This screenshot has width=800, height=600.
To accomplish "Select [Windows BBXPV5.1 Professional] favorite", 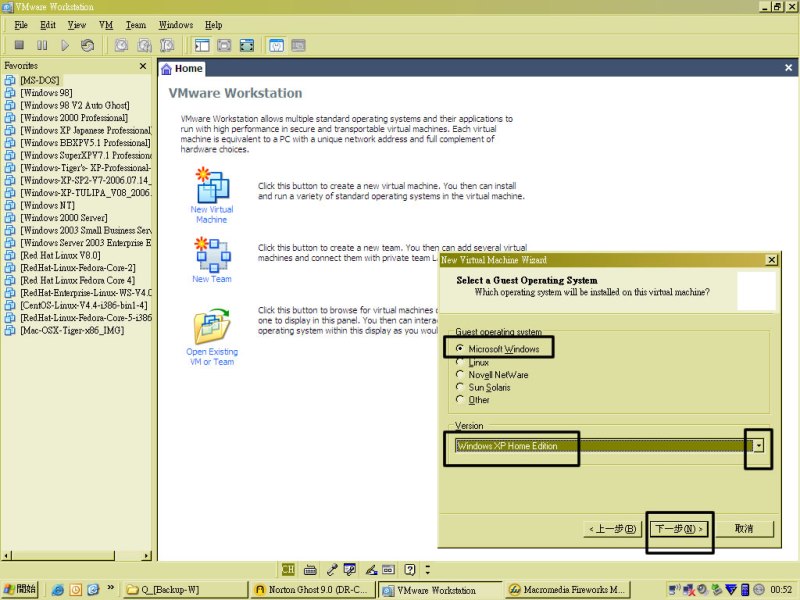I will click(x=85, y=142).
